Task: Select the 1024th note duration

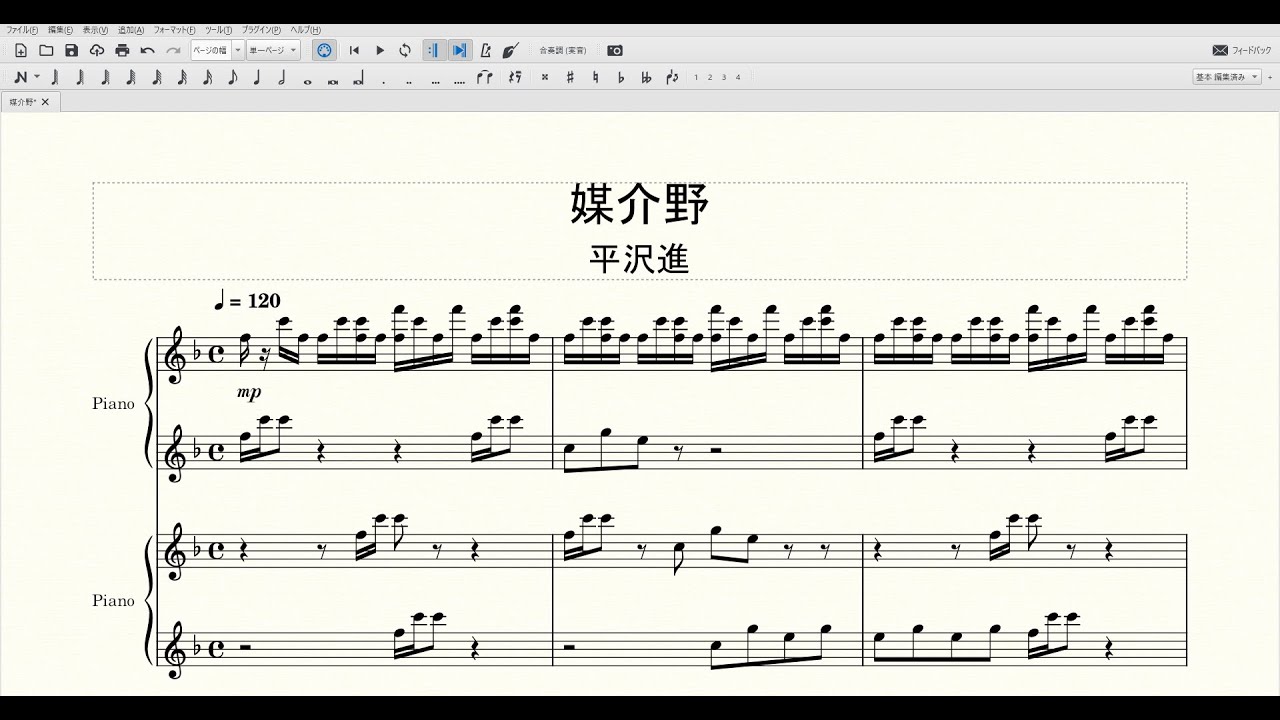Action: 55,77
